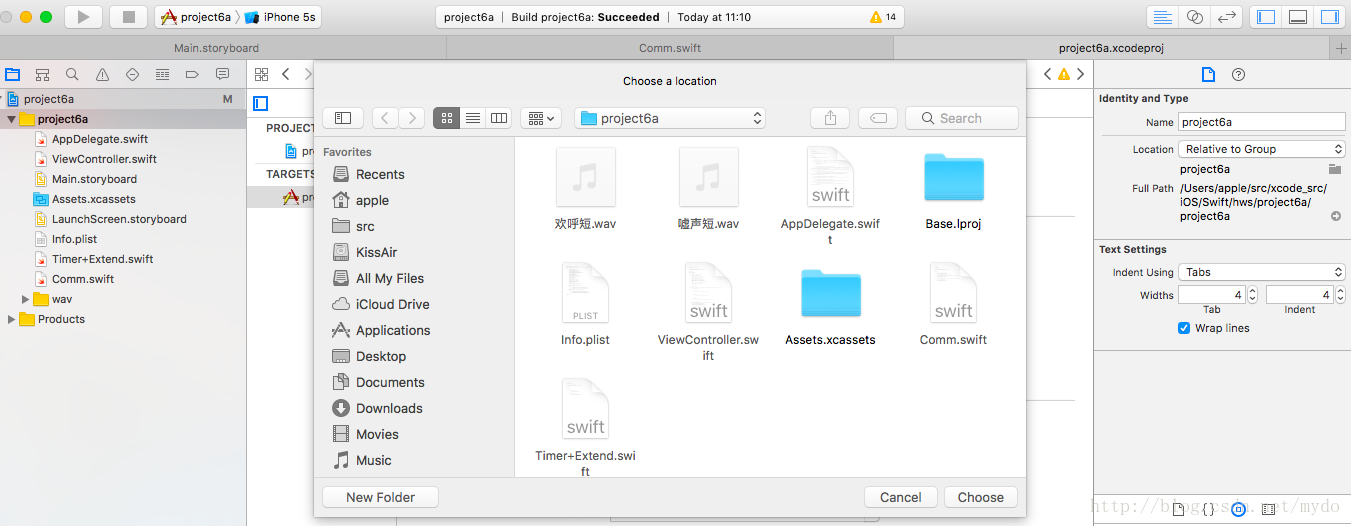The height and width of the screenshot is (526, 1351).
Task: Switch file dialog to icon view
Action: click(446, 118)
